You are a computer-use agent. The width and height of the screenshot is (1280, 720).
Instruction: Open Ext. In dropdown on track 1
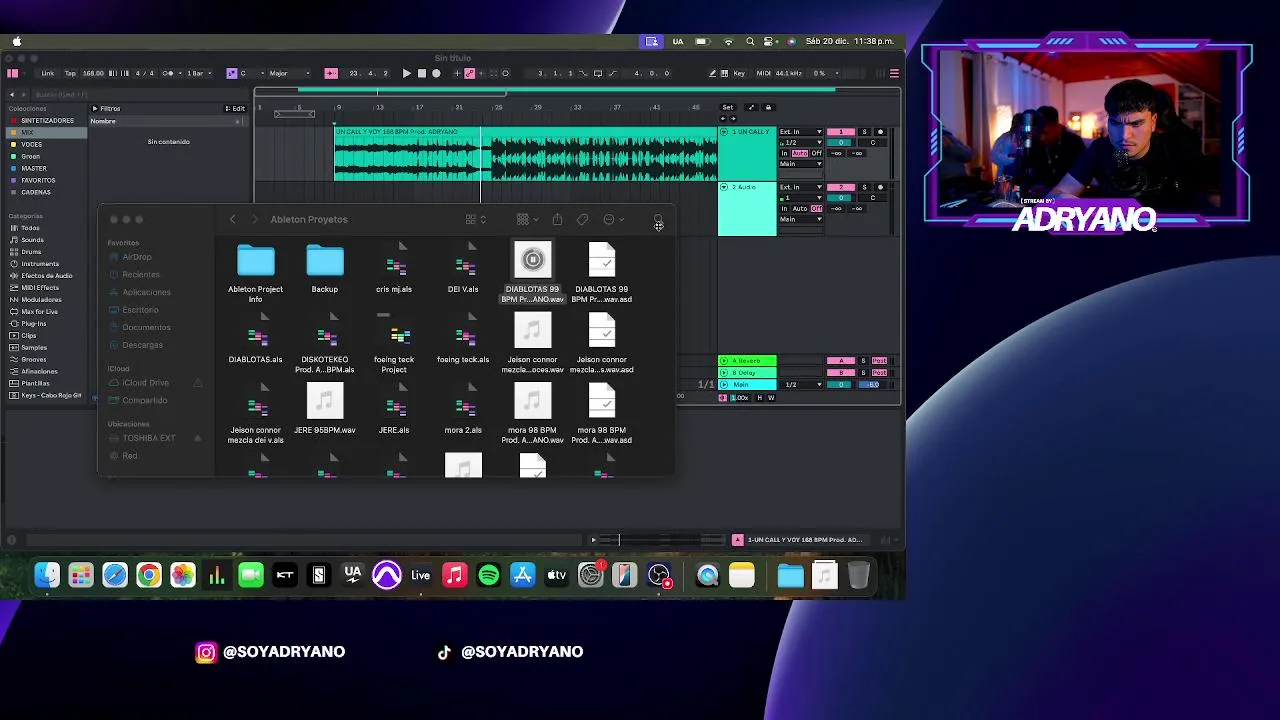800,132
